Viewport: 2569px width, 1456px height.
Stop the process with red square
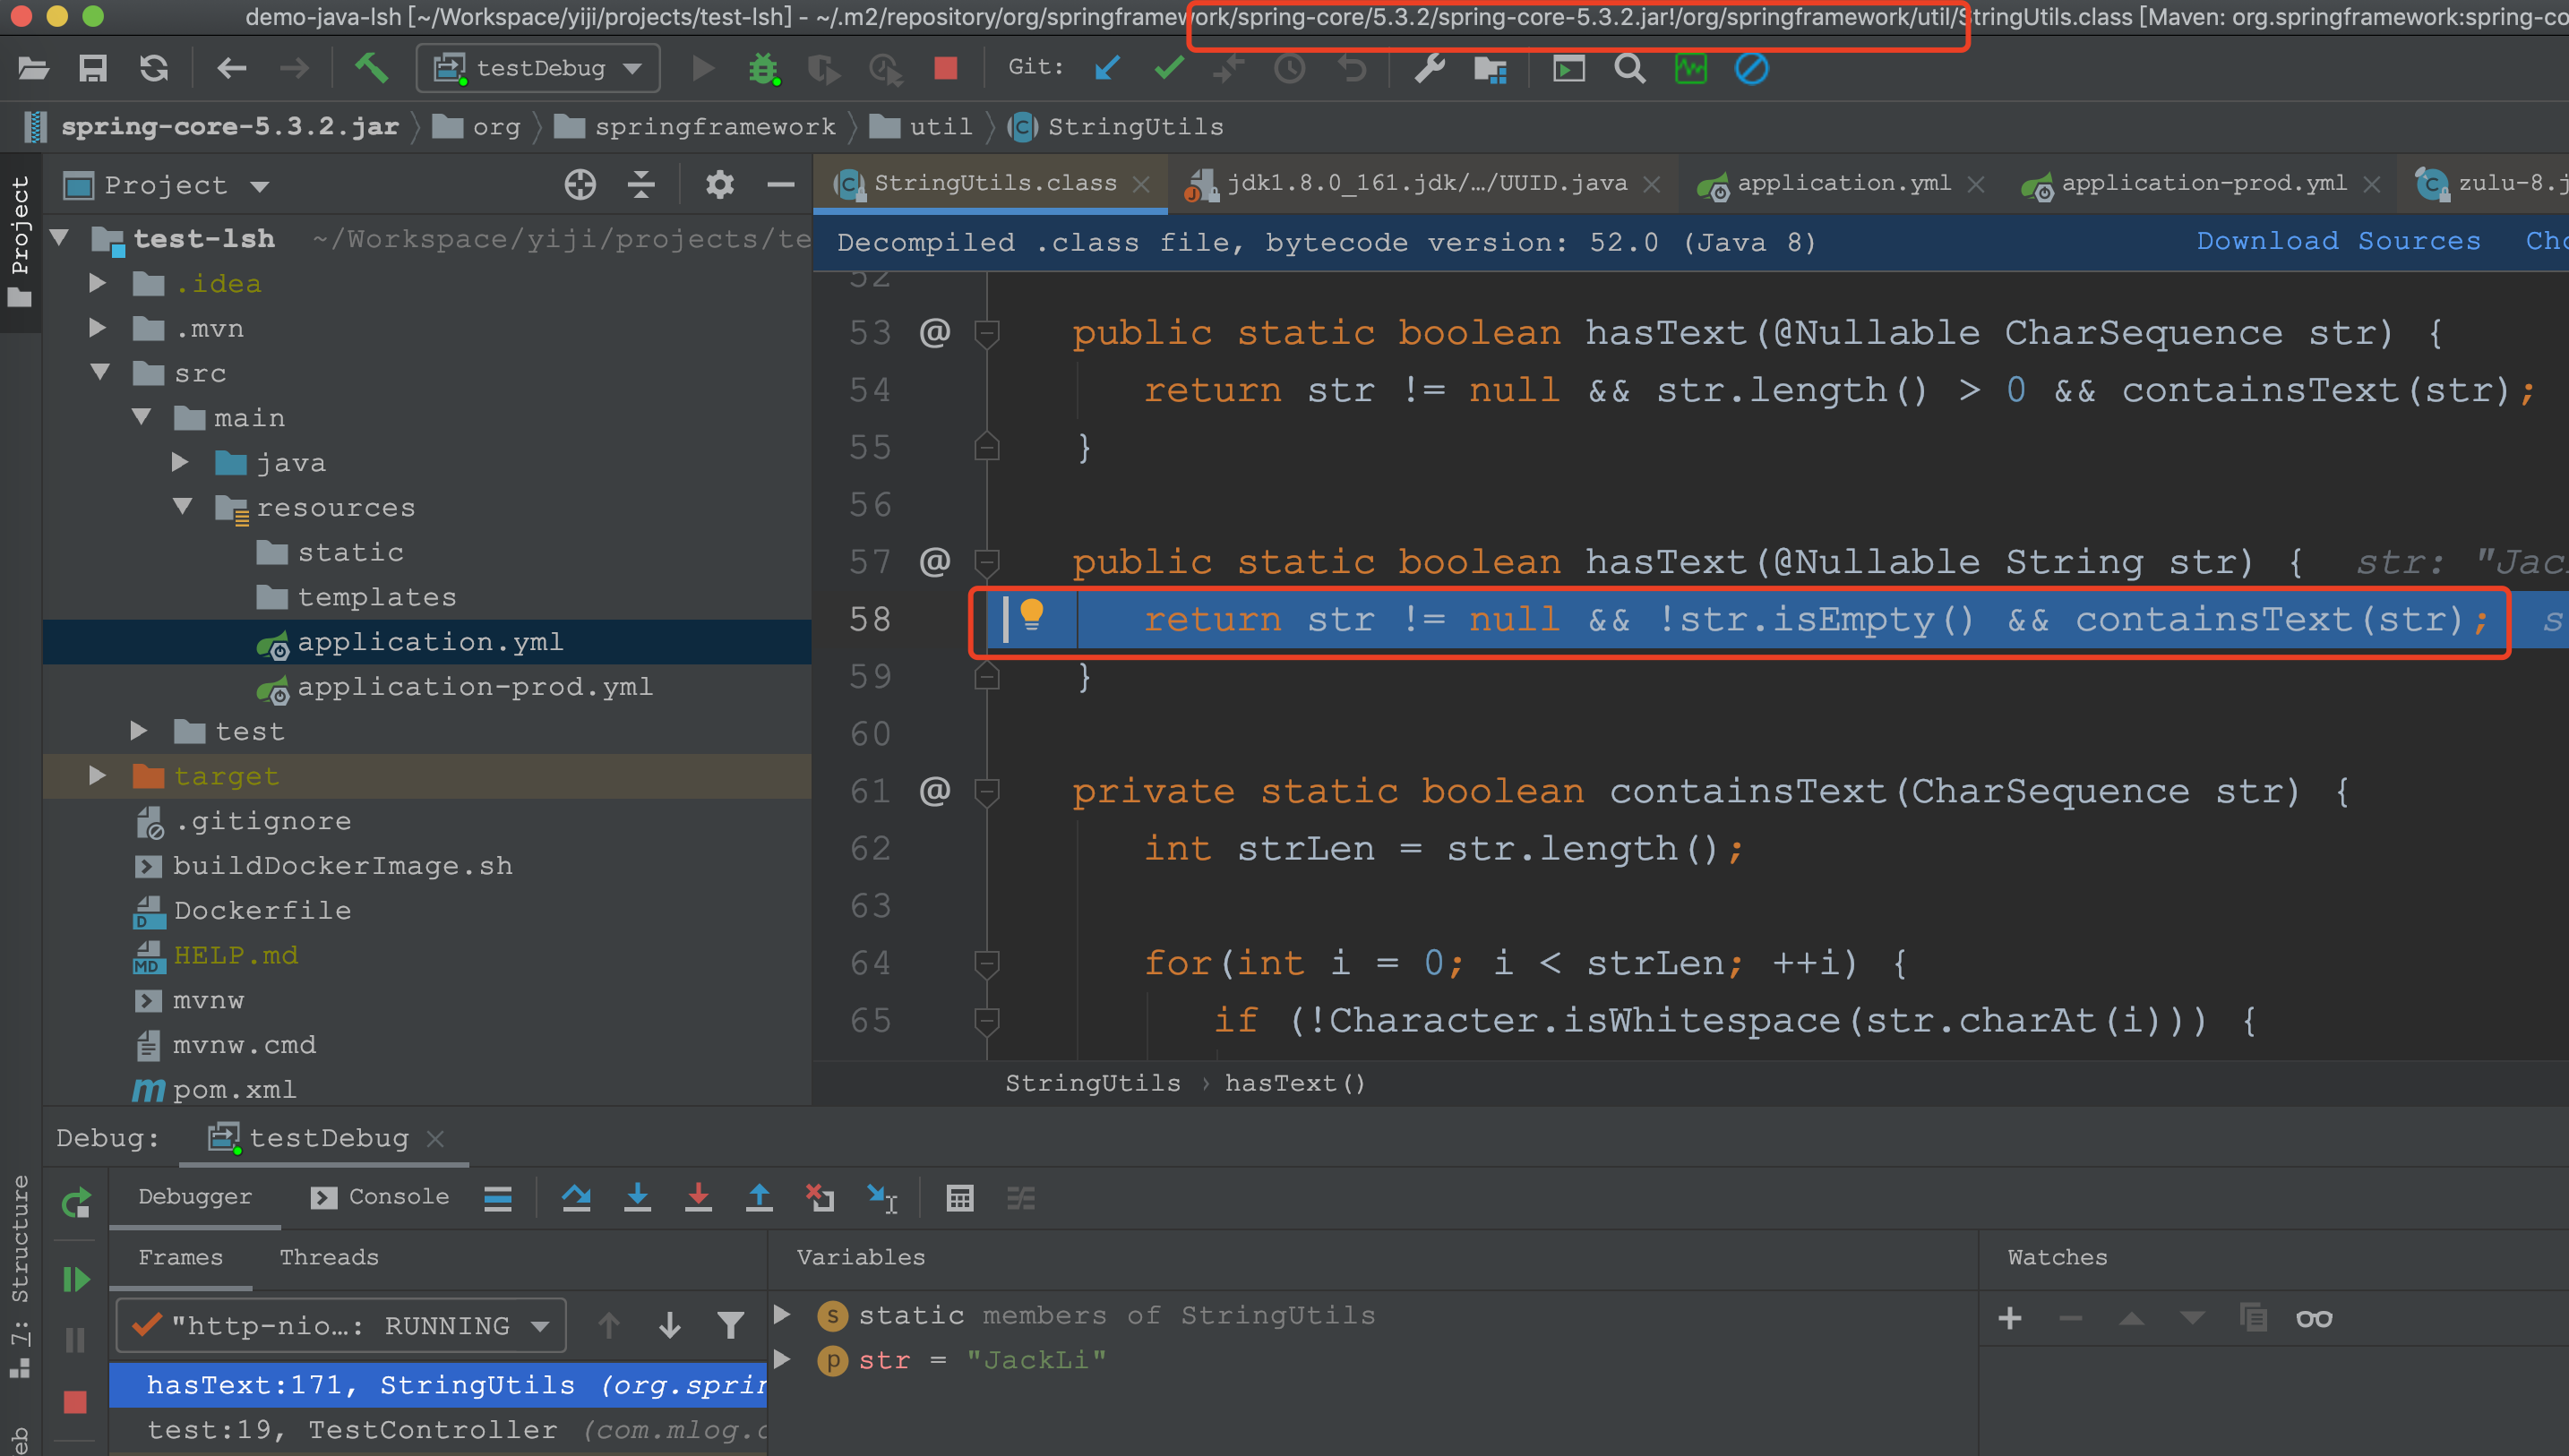coord(945,68)
